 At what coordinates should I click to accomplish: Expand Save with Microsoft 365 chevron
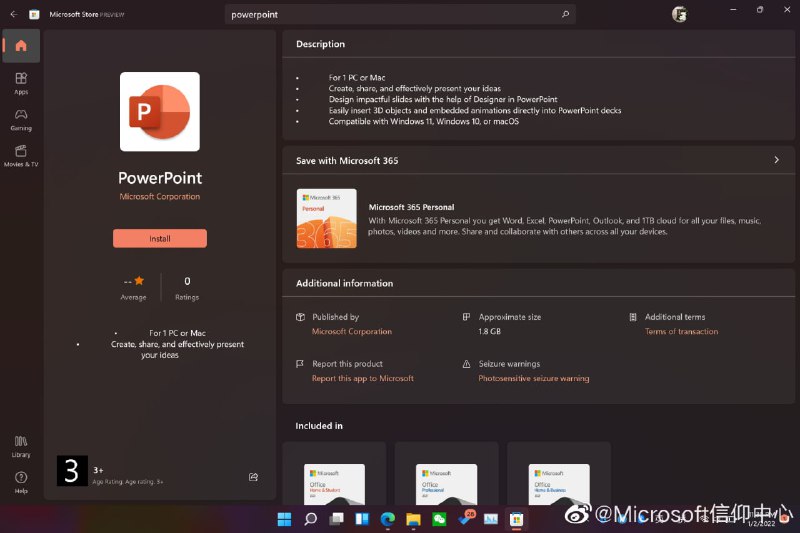pos(777,160)
